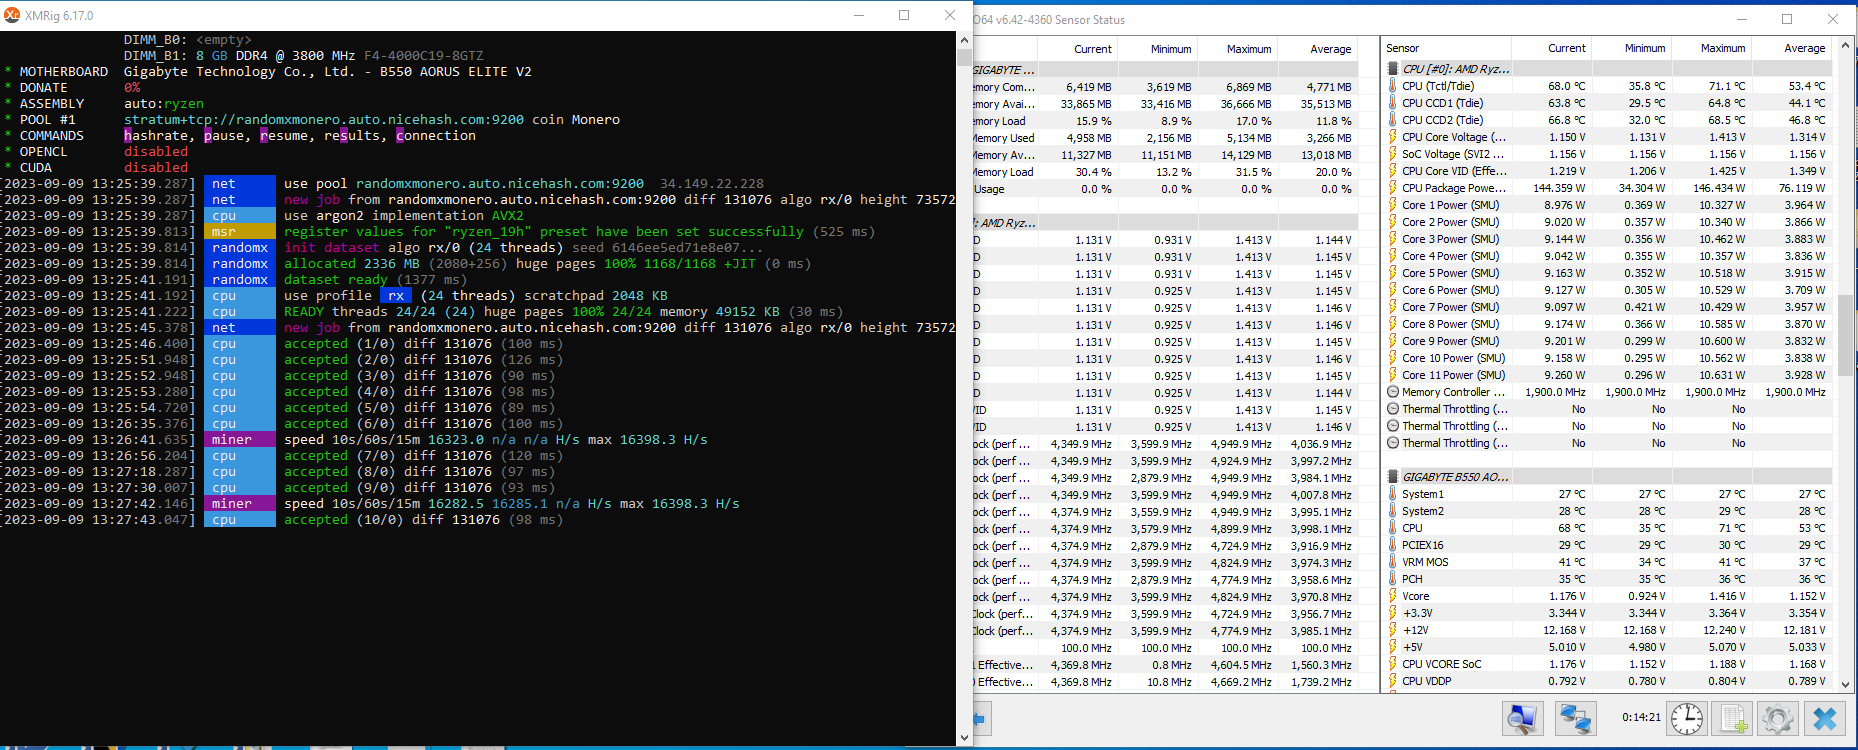Click the chip icon beside GIGABYTE B550 AO...

tap(1393, 477)
